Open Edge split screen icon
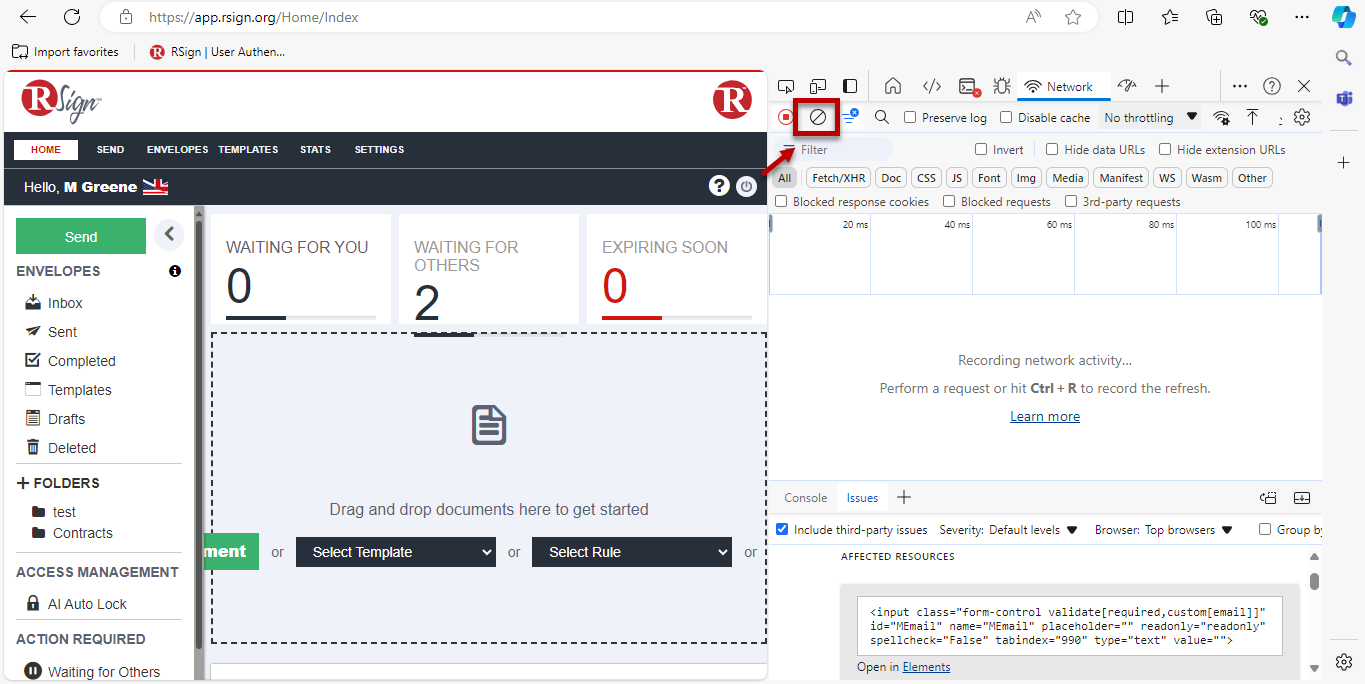The height and width of the screenshot is (684, 1365). (x=1125, y=17)
